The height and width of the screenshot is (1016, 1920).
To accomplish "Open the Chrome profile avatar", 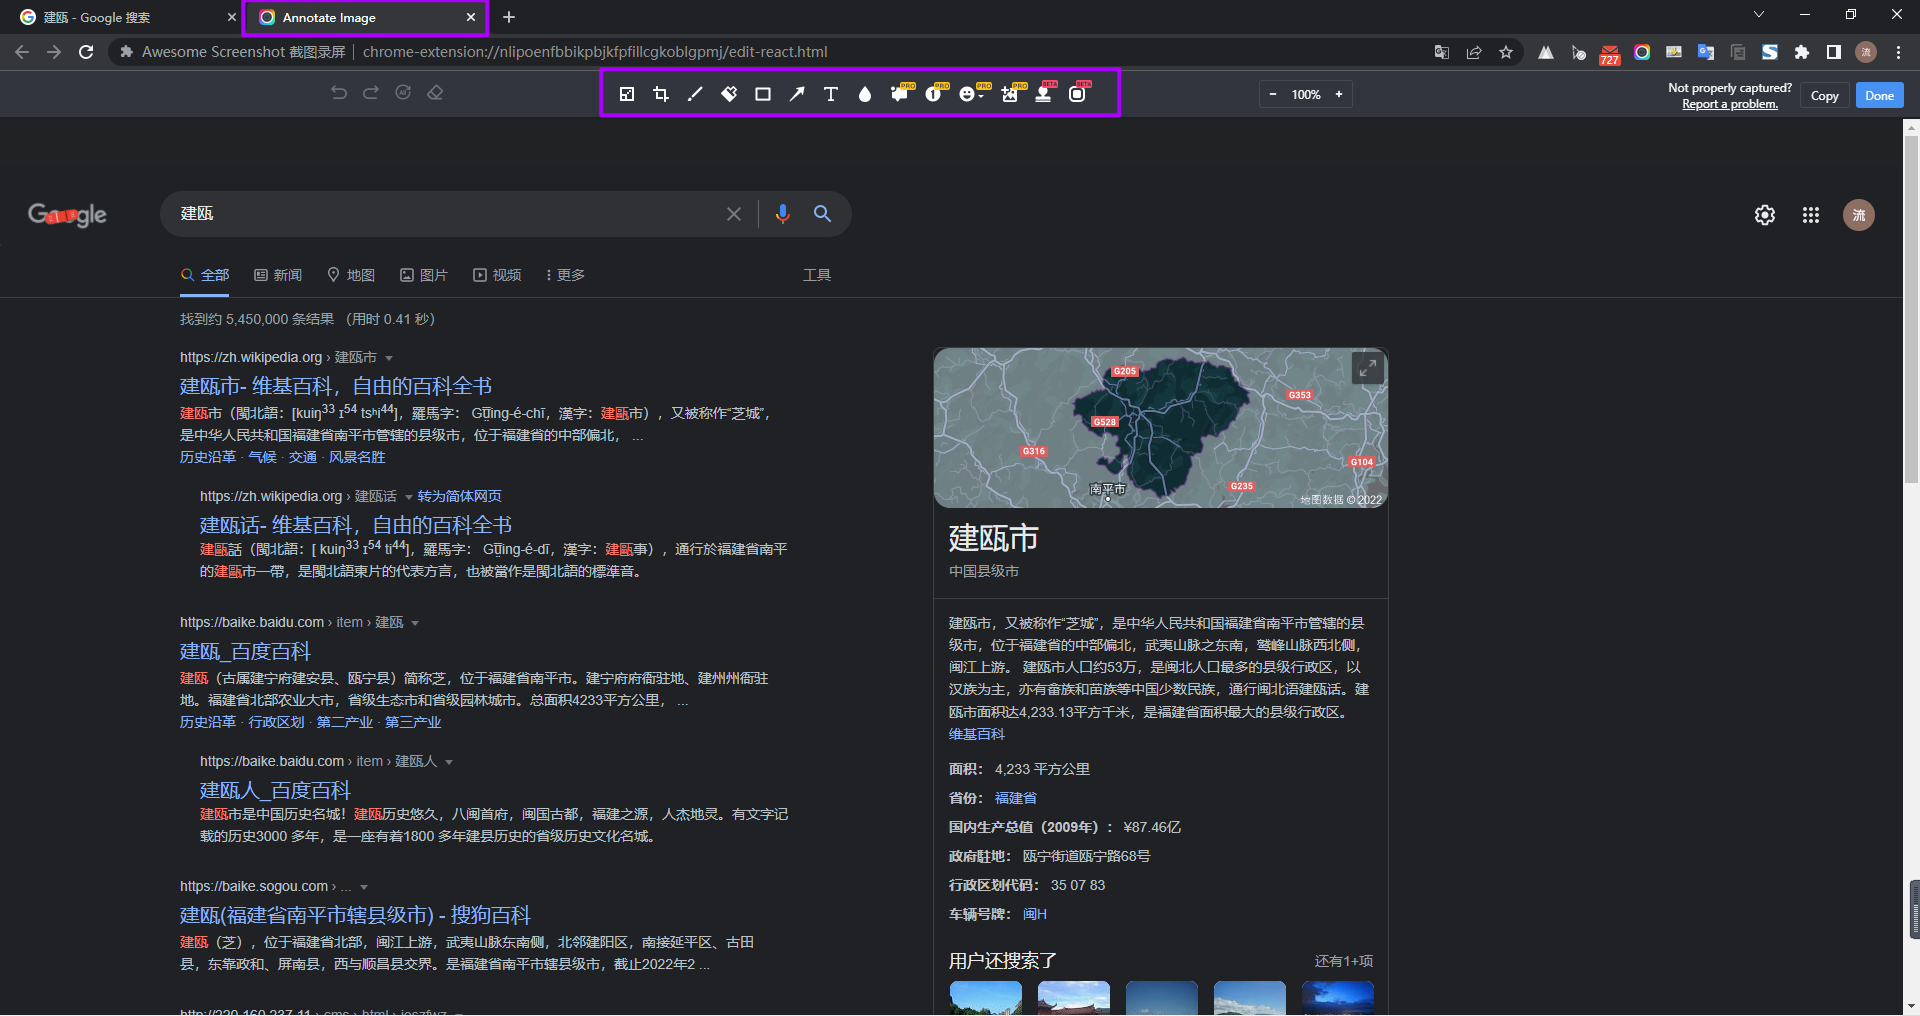I will pyautogui.click(x=1866, y=52).
